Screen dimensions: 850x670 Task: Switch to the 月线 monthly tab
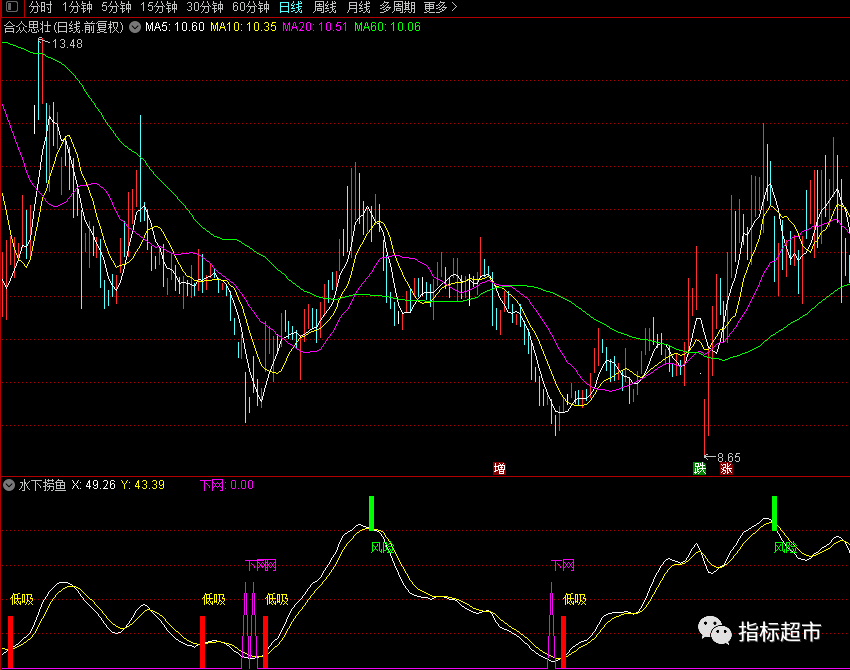tap(358, 8)
